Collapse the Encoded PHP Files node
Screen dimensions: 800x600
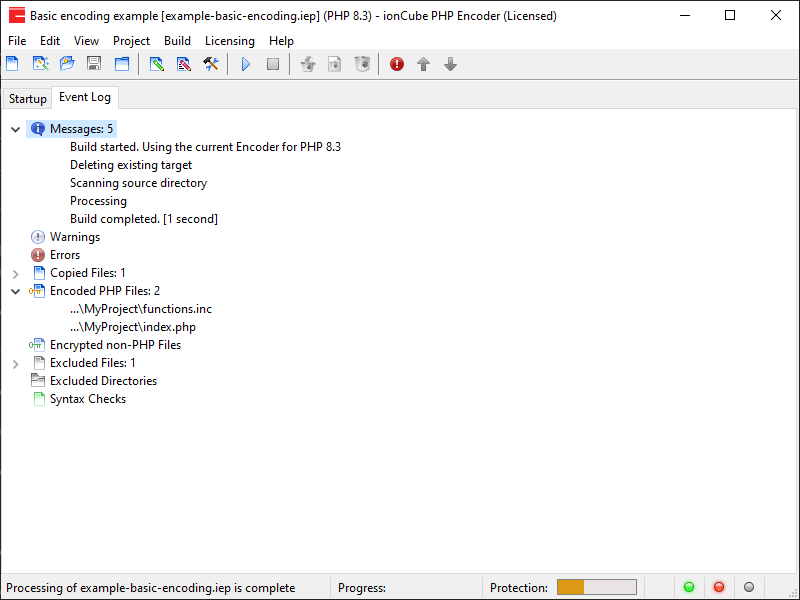(15, 292)
